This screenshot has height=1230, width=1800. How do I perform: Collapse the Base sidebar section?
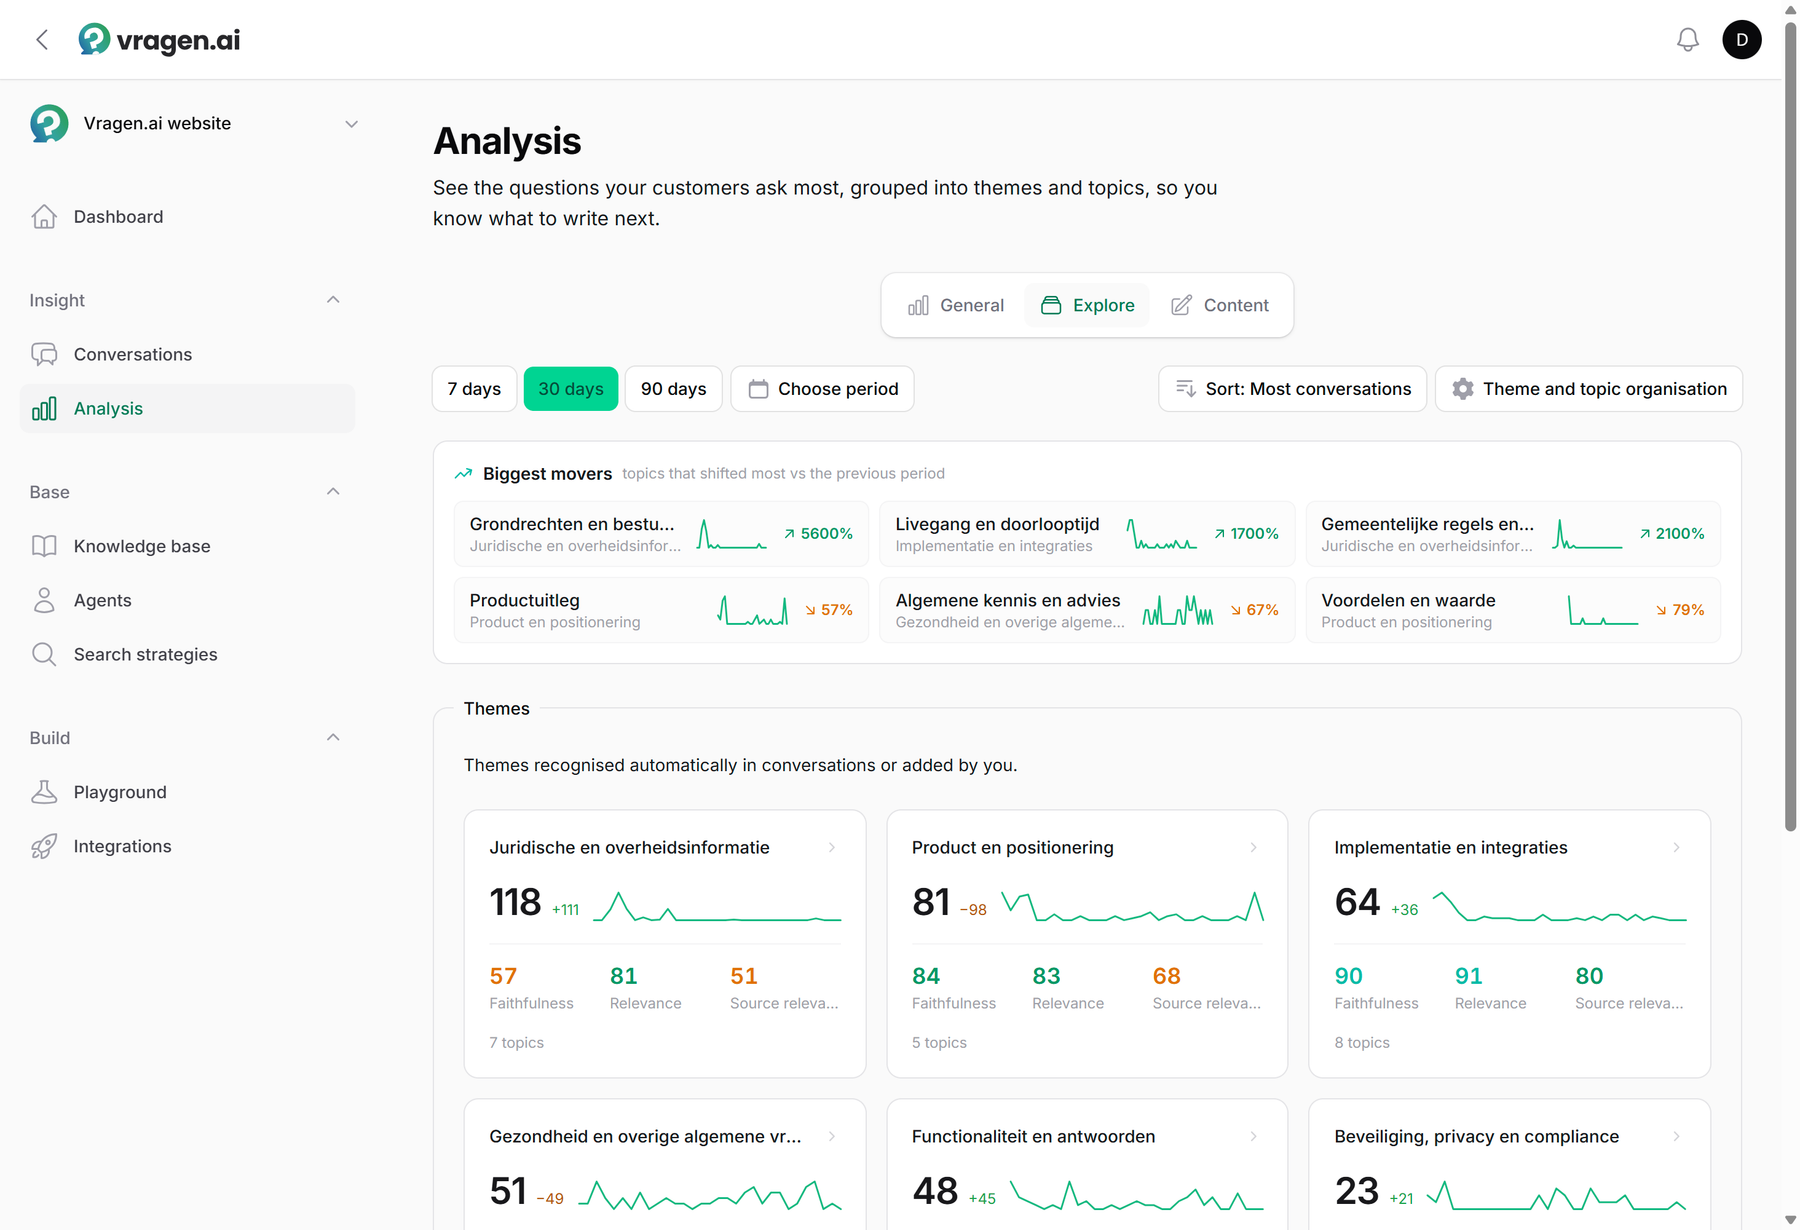pyautogui.click(x=333, y=492)
